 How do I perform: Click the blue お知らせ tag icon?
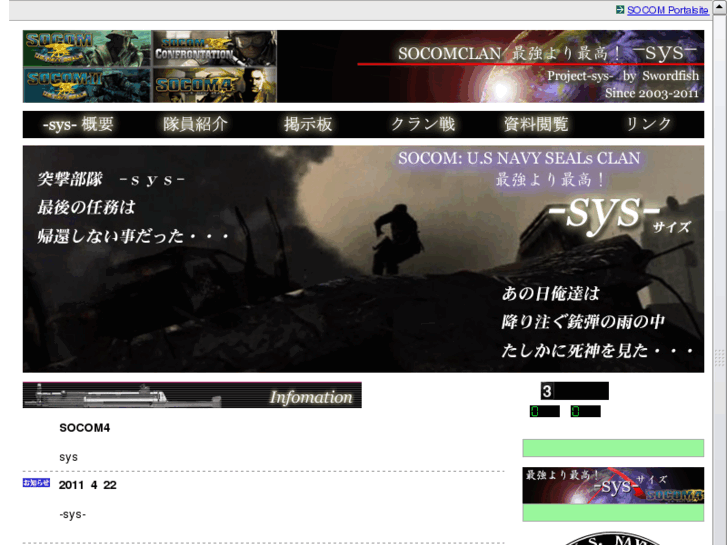click(x=36, y=483)
